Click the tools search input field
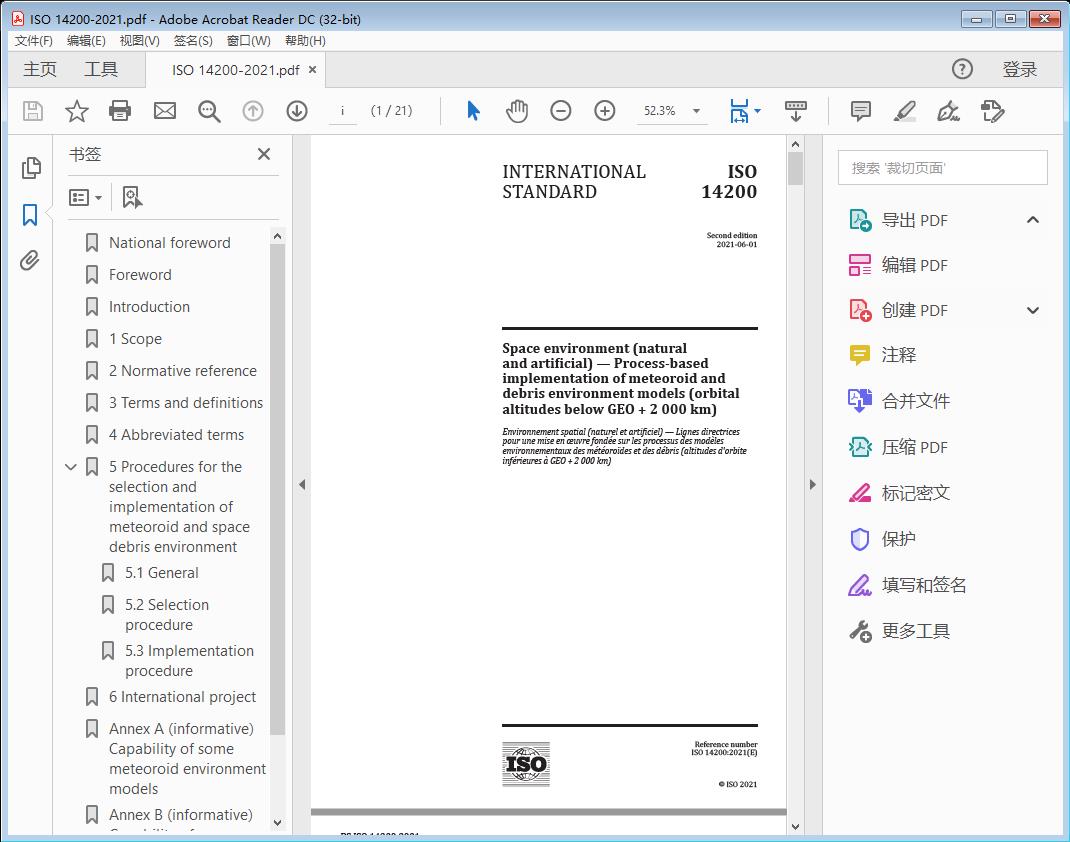 coord(942,168)
